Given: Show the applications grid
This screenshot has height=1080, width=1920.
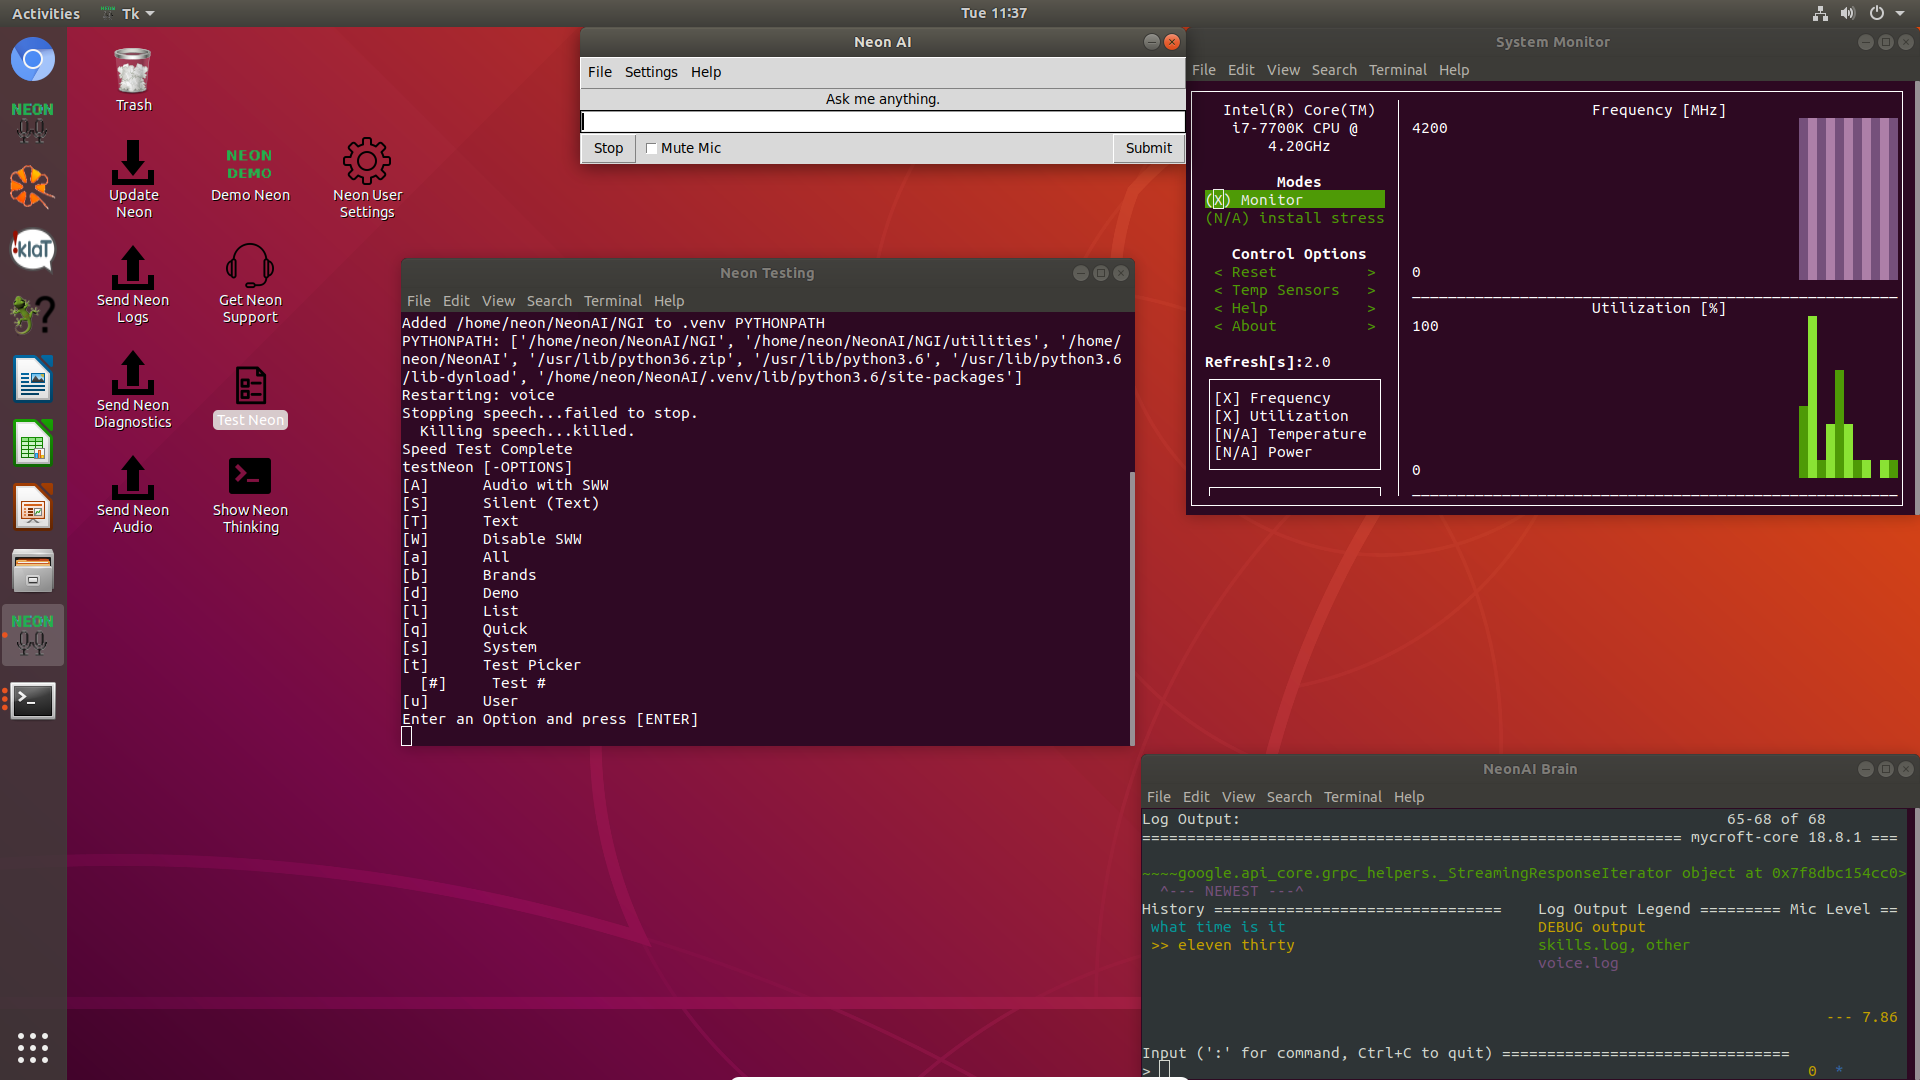Looking at the screenshot, I should point(33,1047).
